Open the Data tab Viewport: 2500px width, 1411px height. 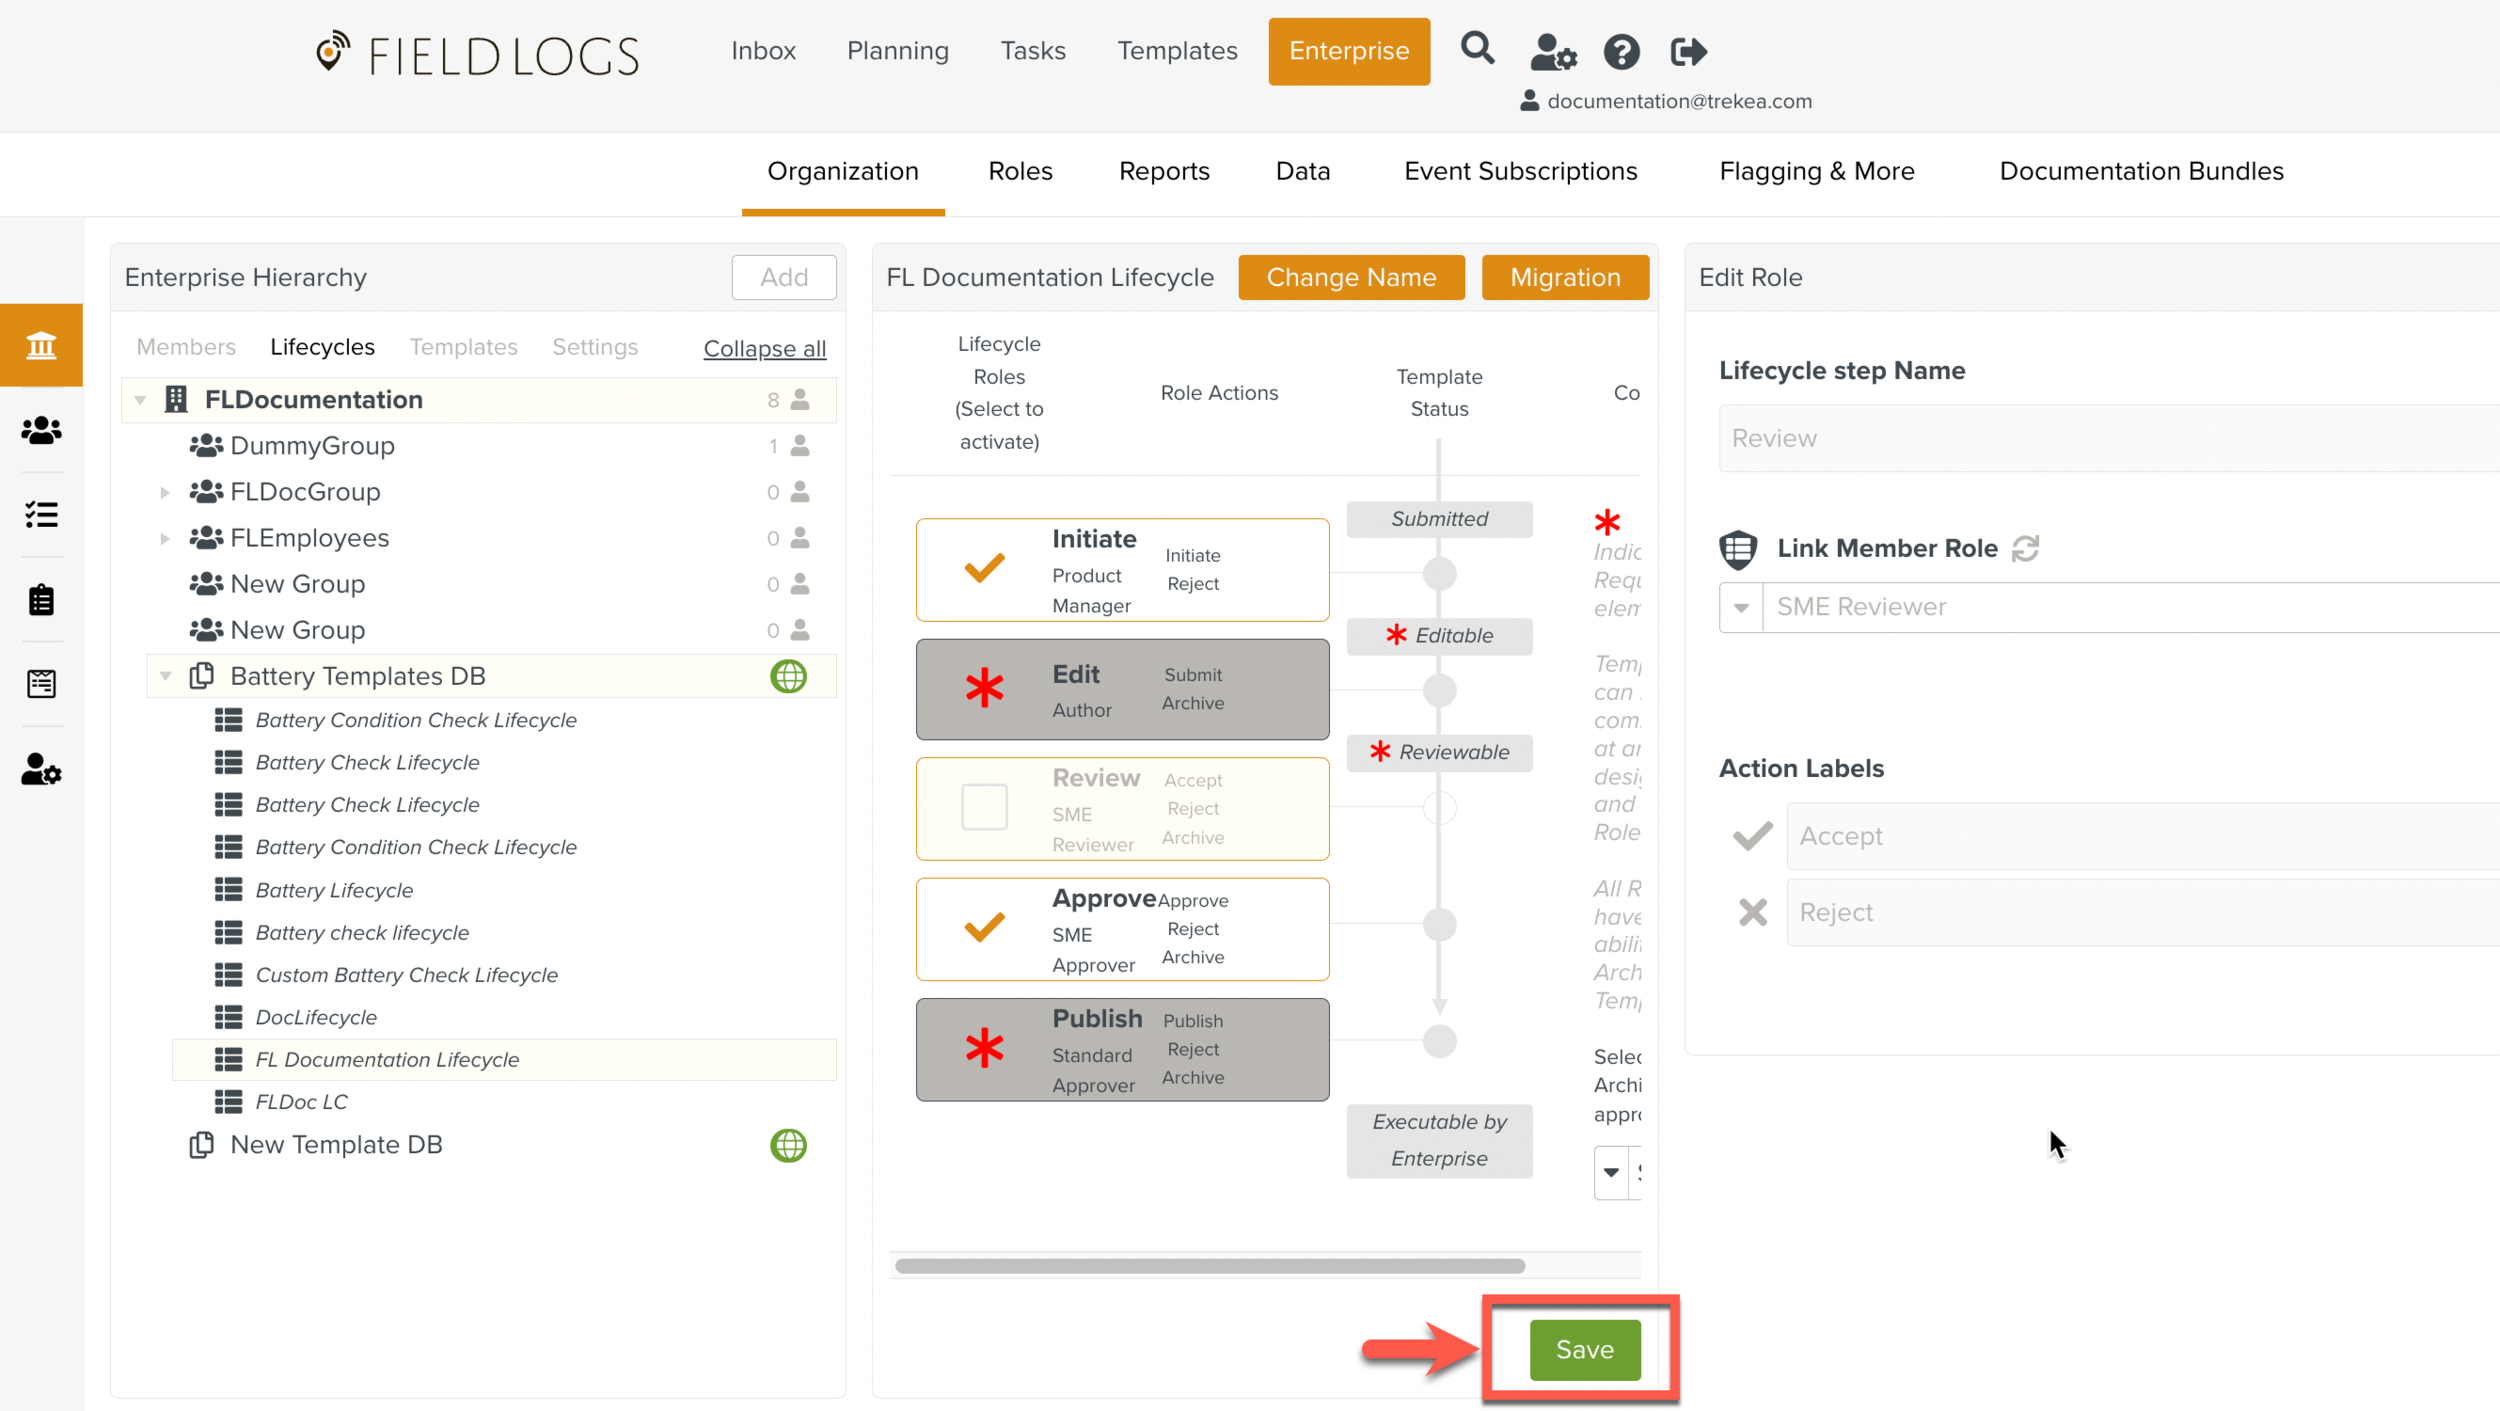coord(1302,171)
